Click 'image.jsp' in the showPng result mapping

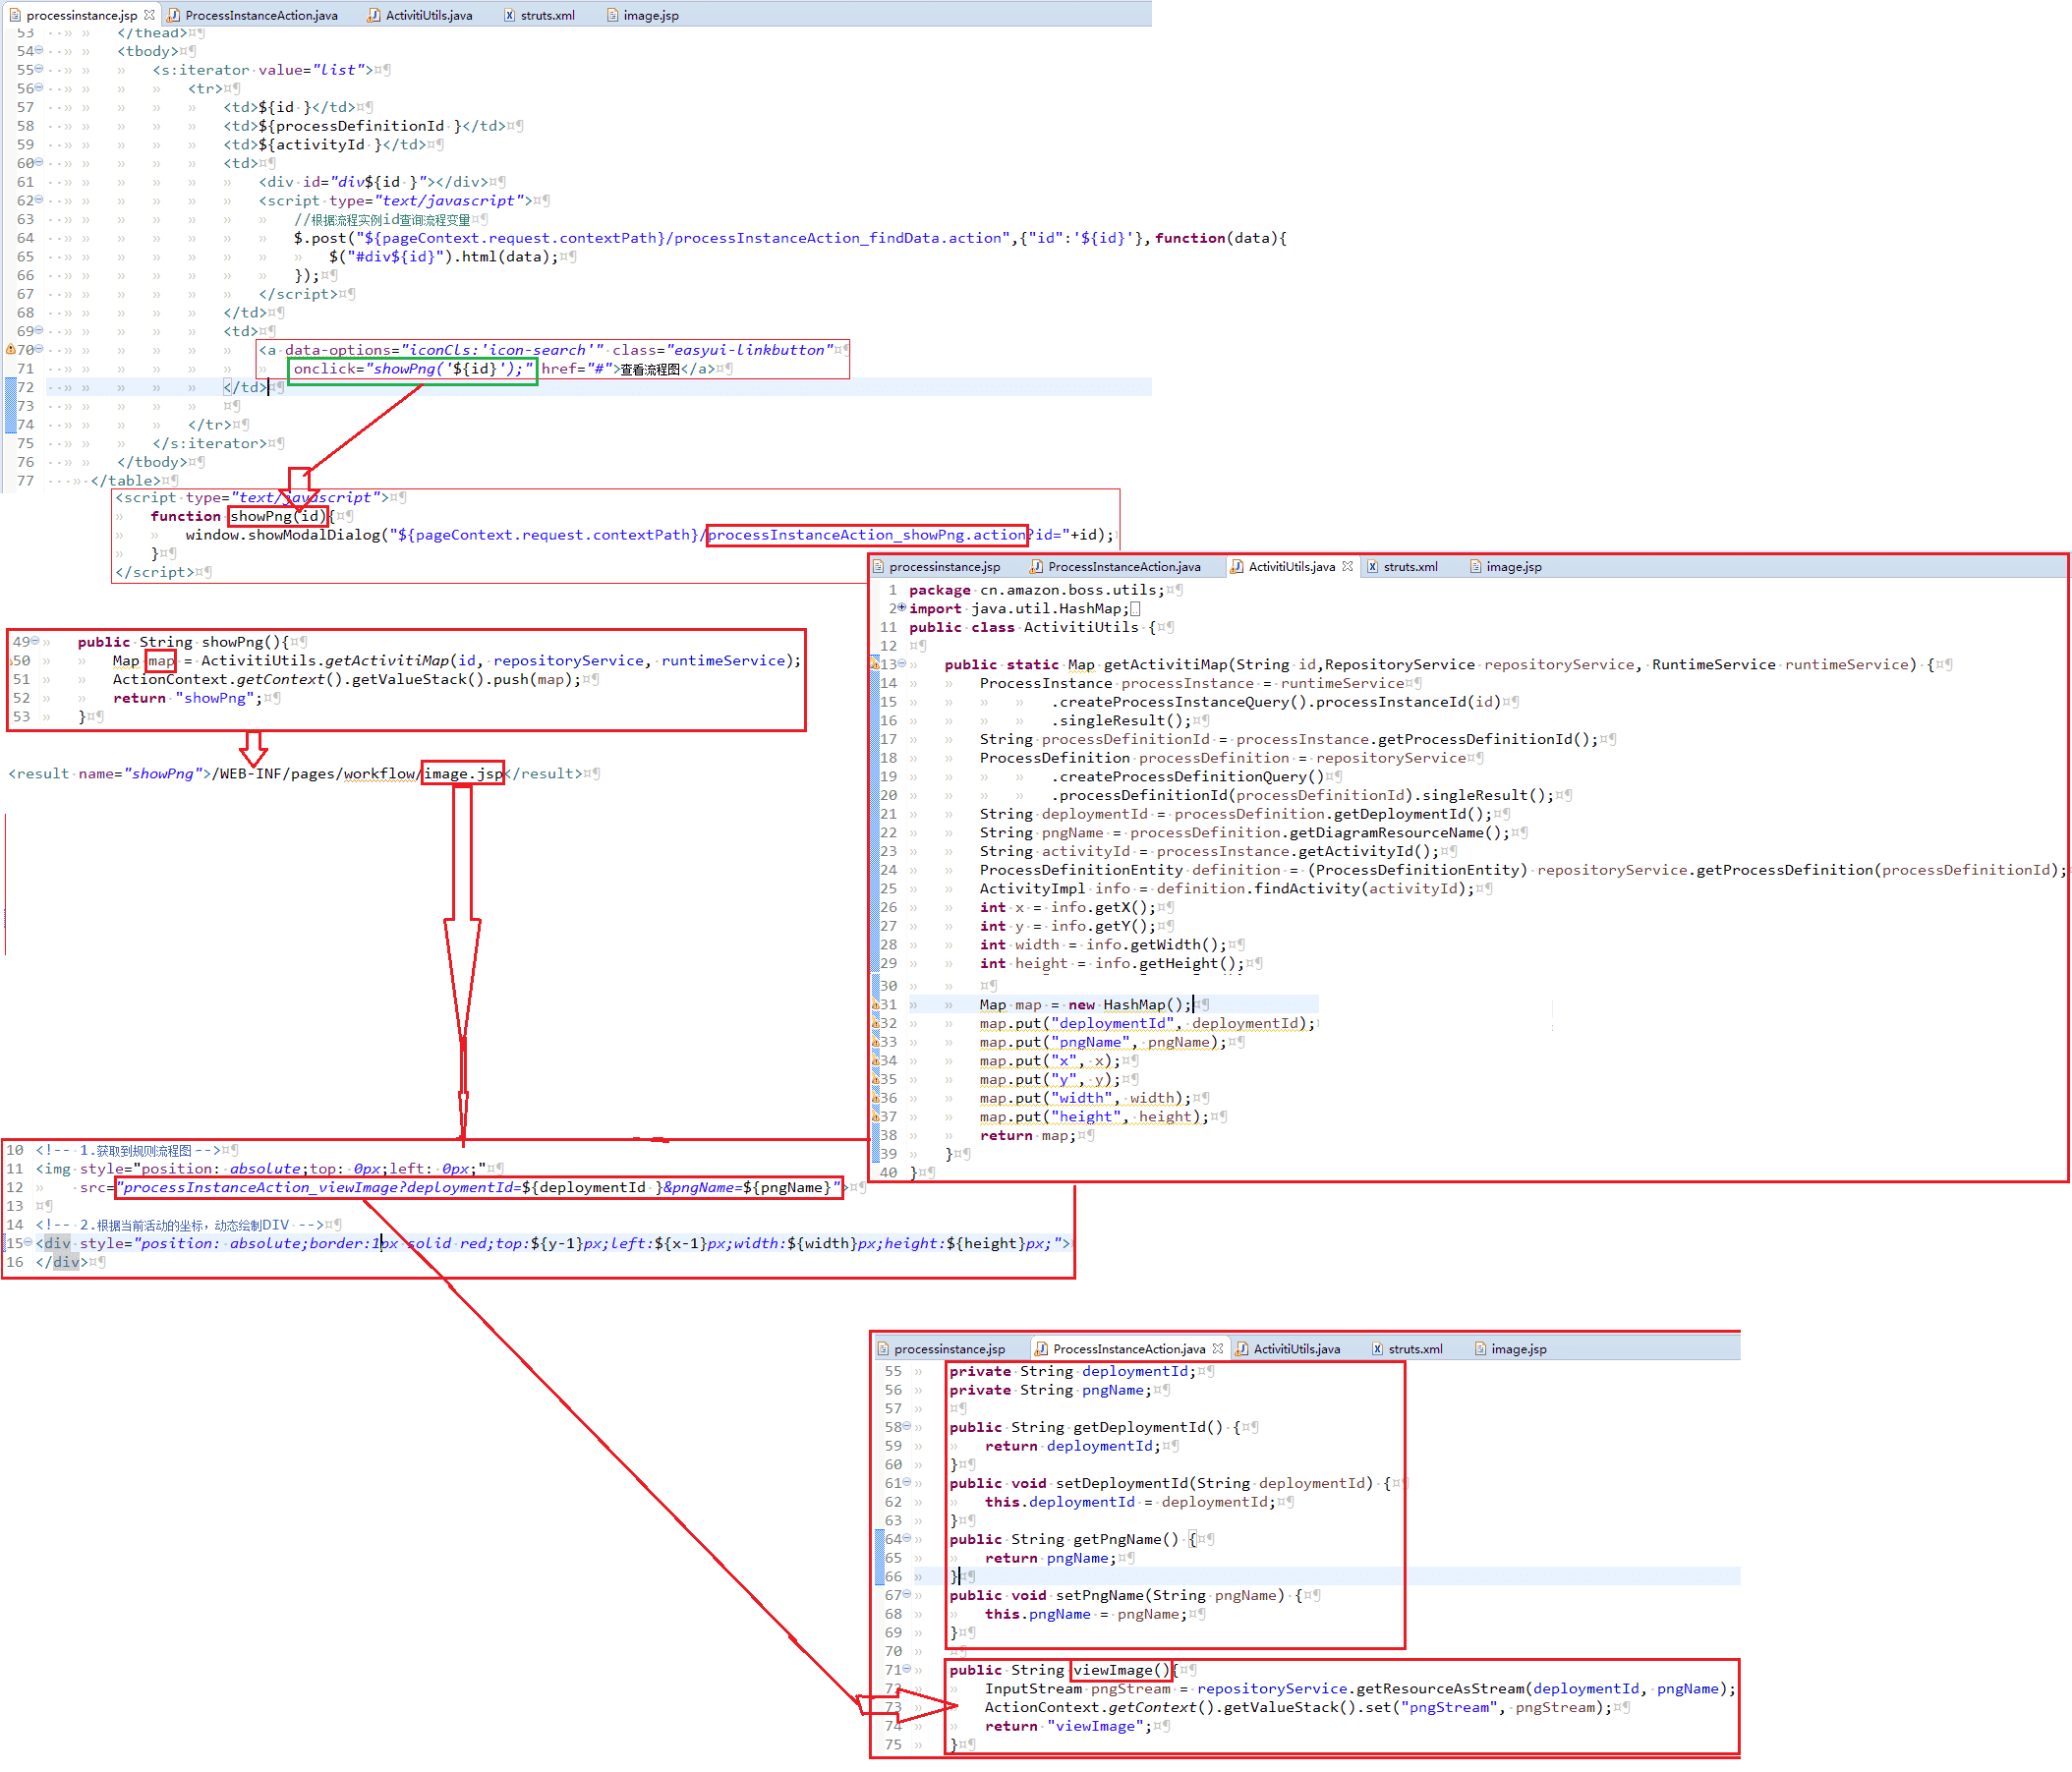click(463, 773)
